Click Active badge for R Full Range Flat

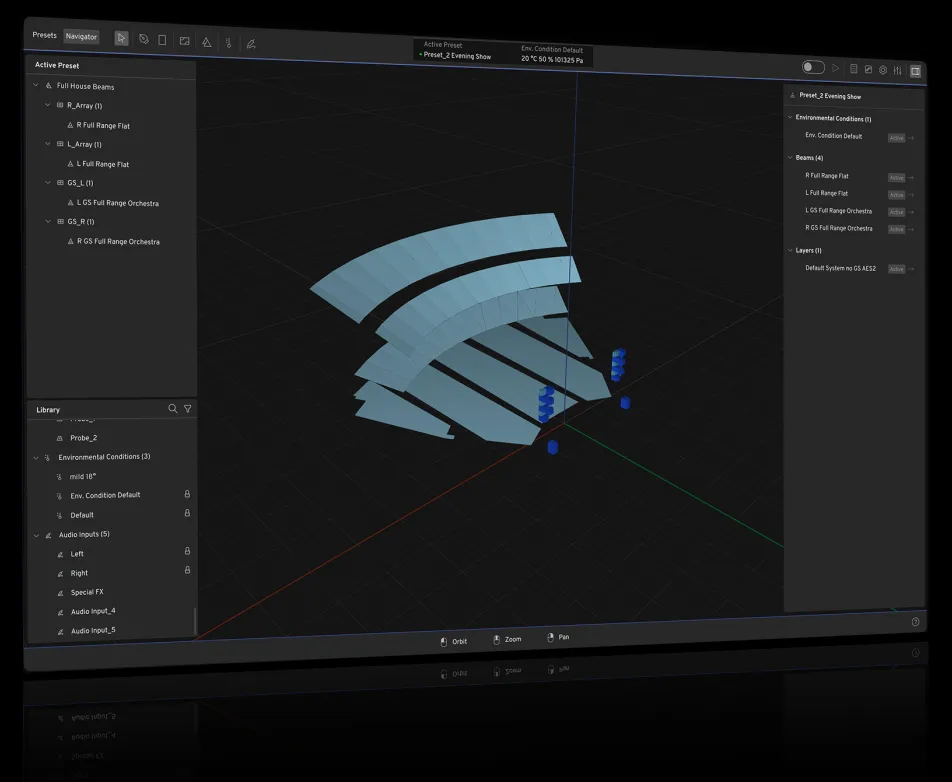pos(896,178)
